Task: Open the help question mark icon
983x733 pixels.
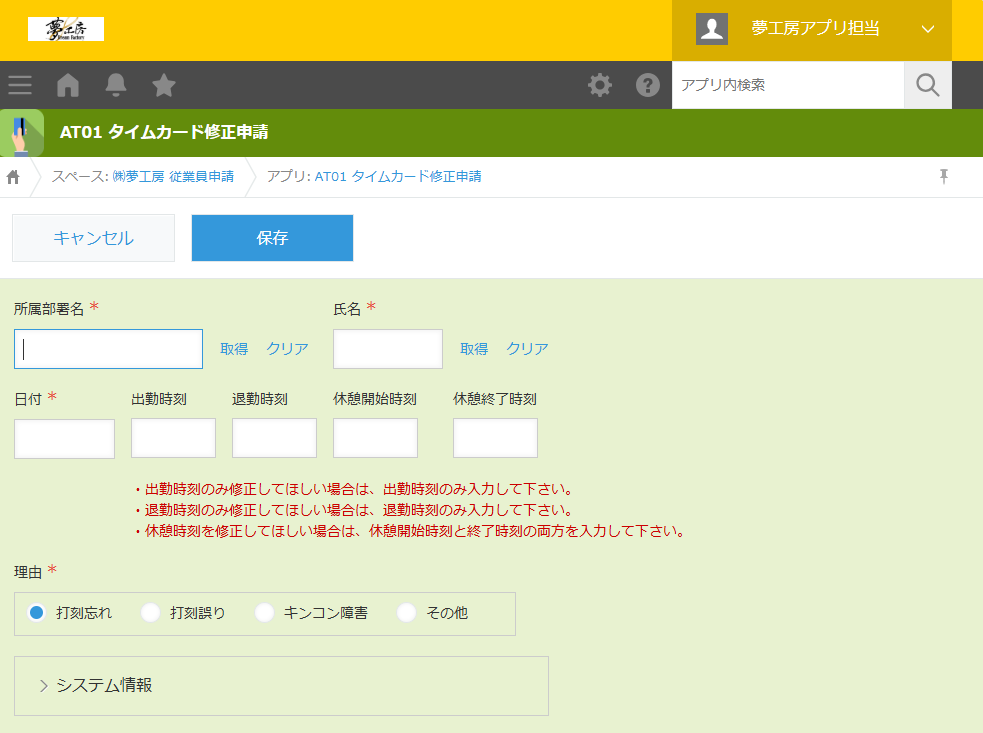Action: pyautogui.click(x=648, y=85)
